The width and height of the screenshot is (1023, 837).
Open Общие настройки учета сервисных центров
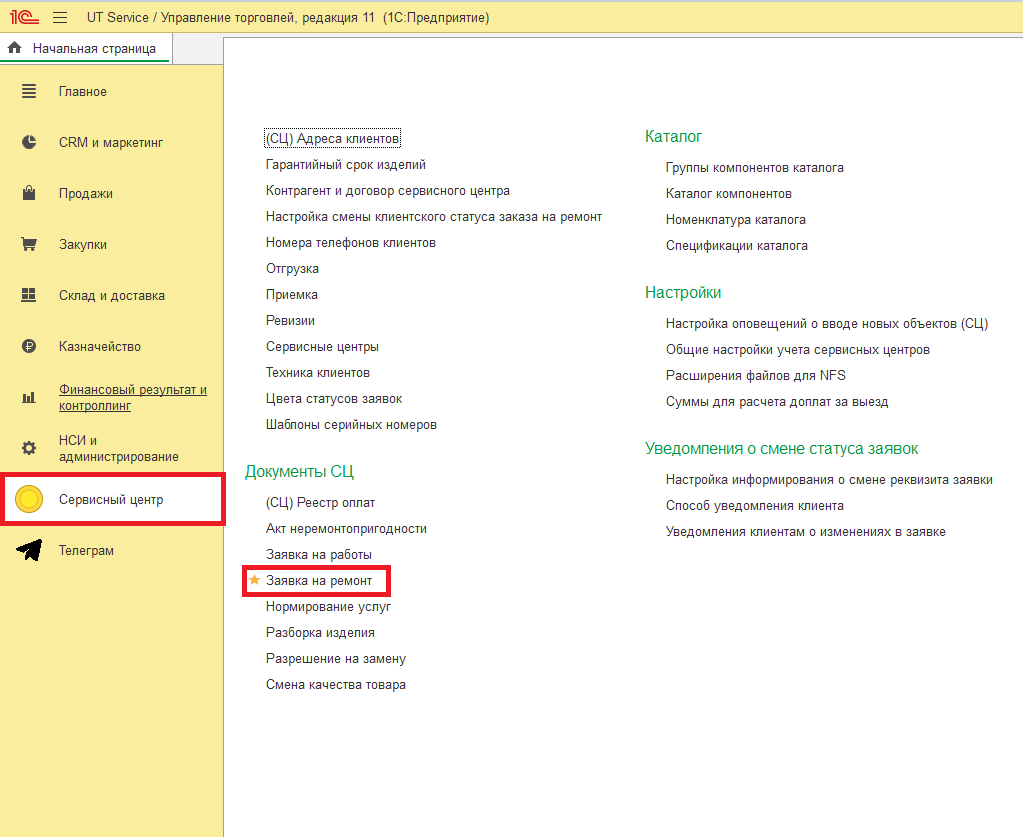click(x=797, y=350)
